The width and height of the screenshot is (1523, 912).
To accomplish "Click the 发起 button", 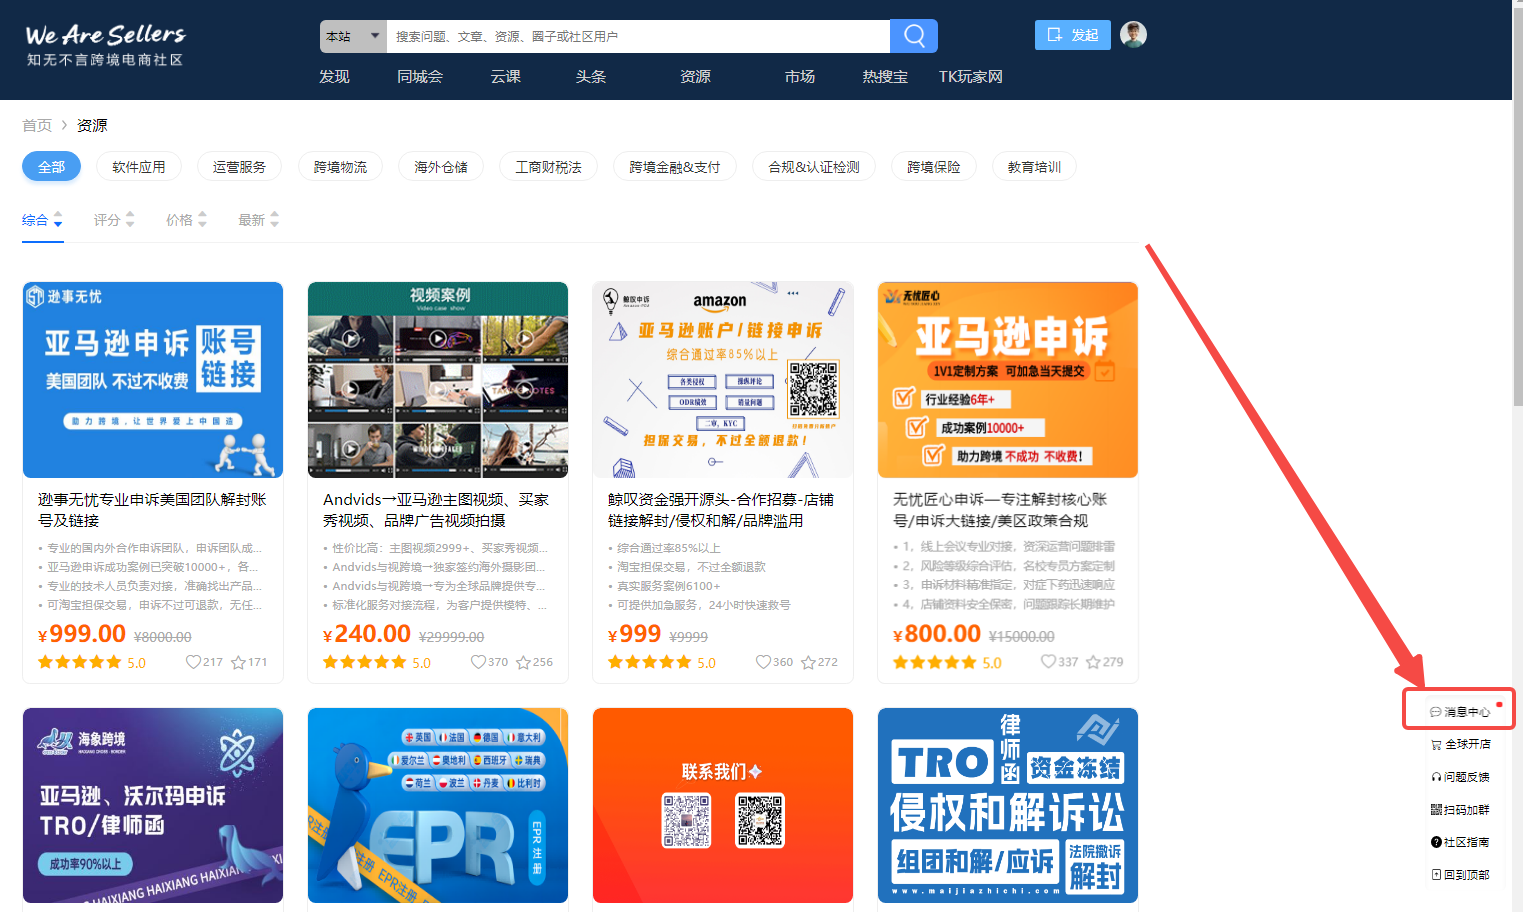I will click(x=1073, y=35).
